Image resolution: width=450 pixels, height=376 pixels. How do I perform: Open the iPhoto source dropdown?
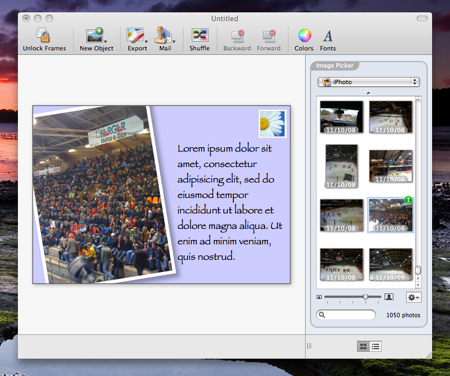pyautogui.click(x=369, y=82)
